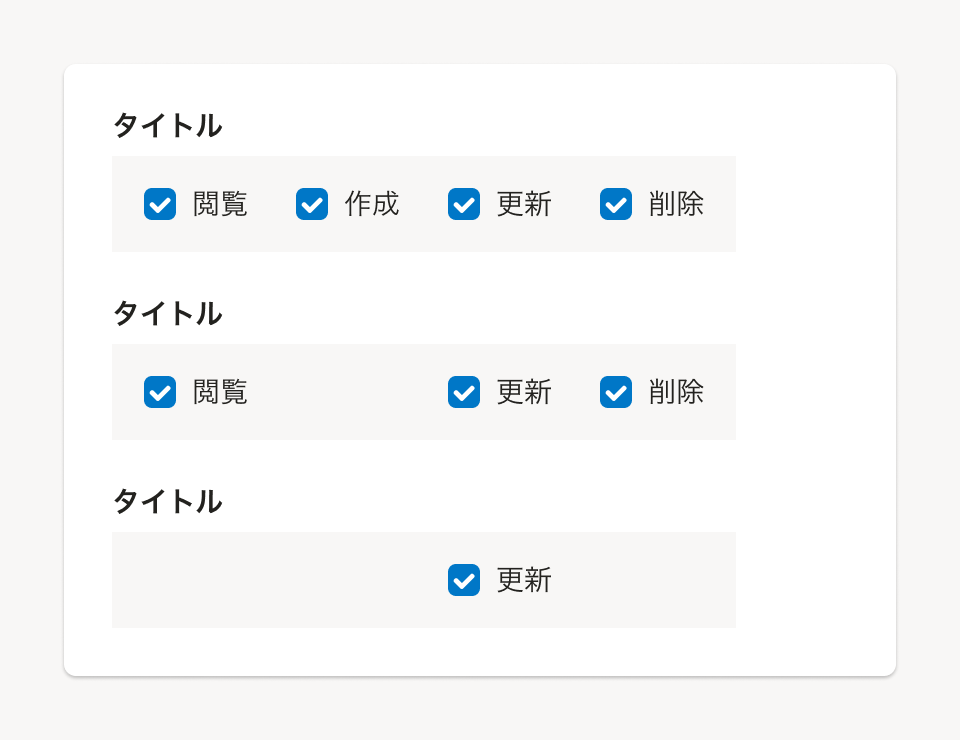Click the 更新 label in the second group
The width and height of the screenshot is (960, 740).
click(524, 392)
